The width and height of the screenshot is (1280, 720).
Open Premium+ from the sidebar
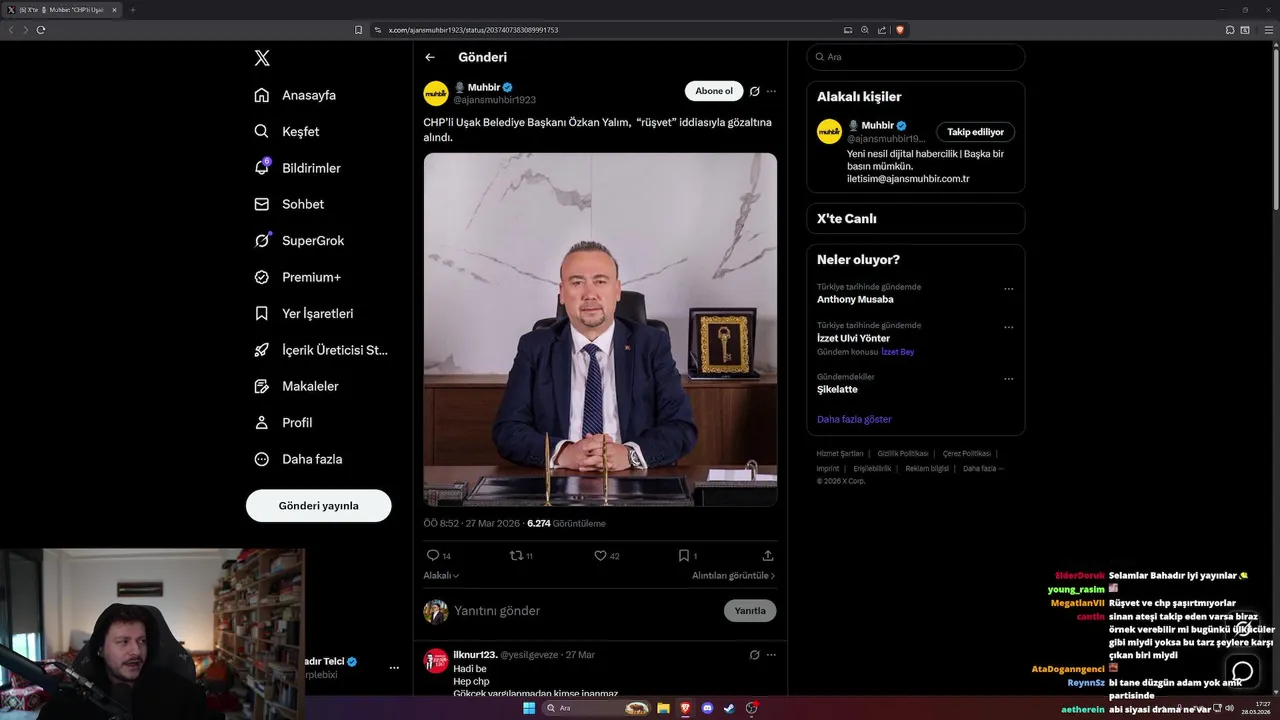click(297, 277)
